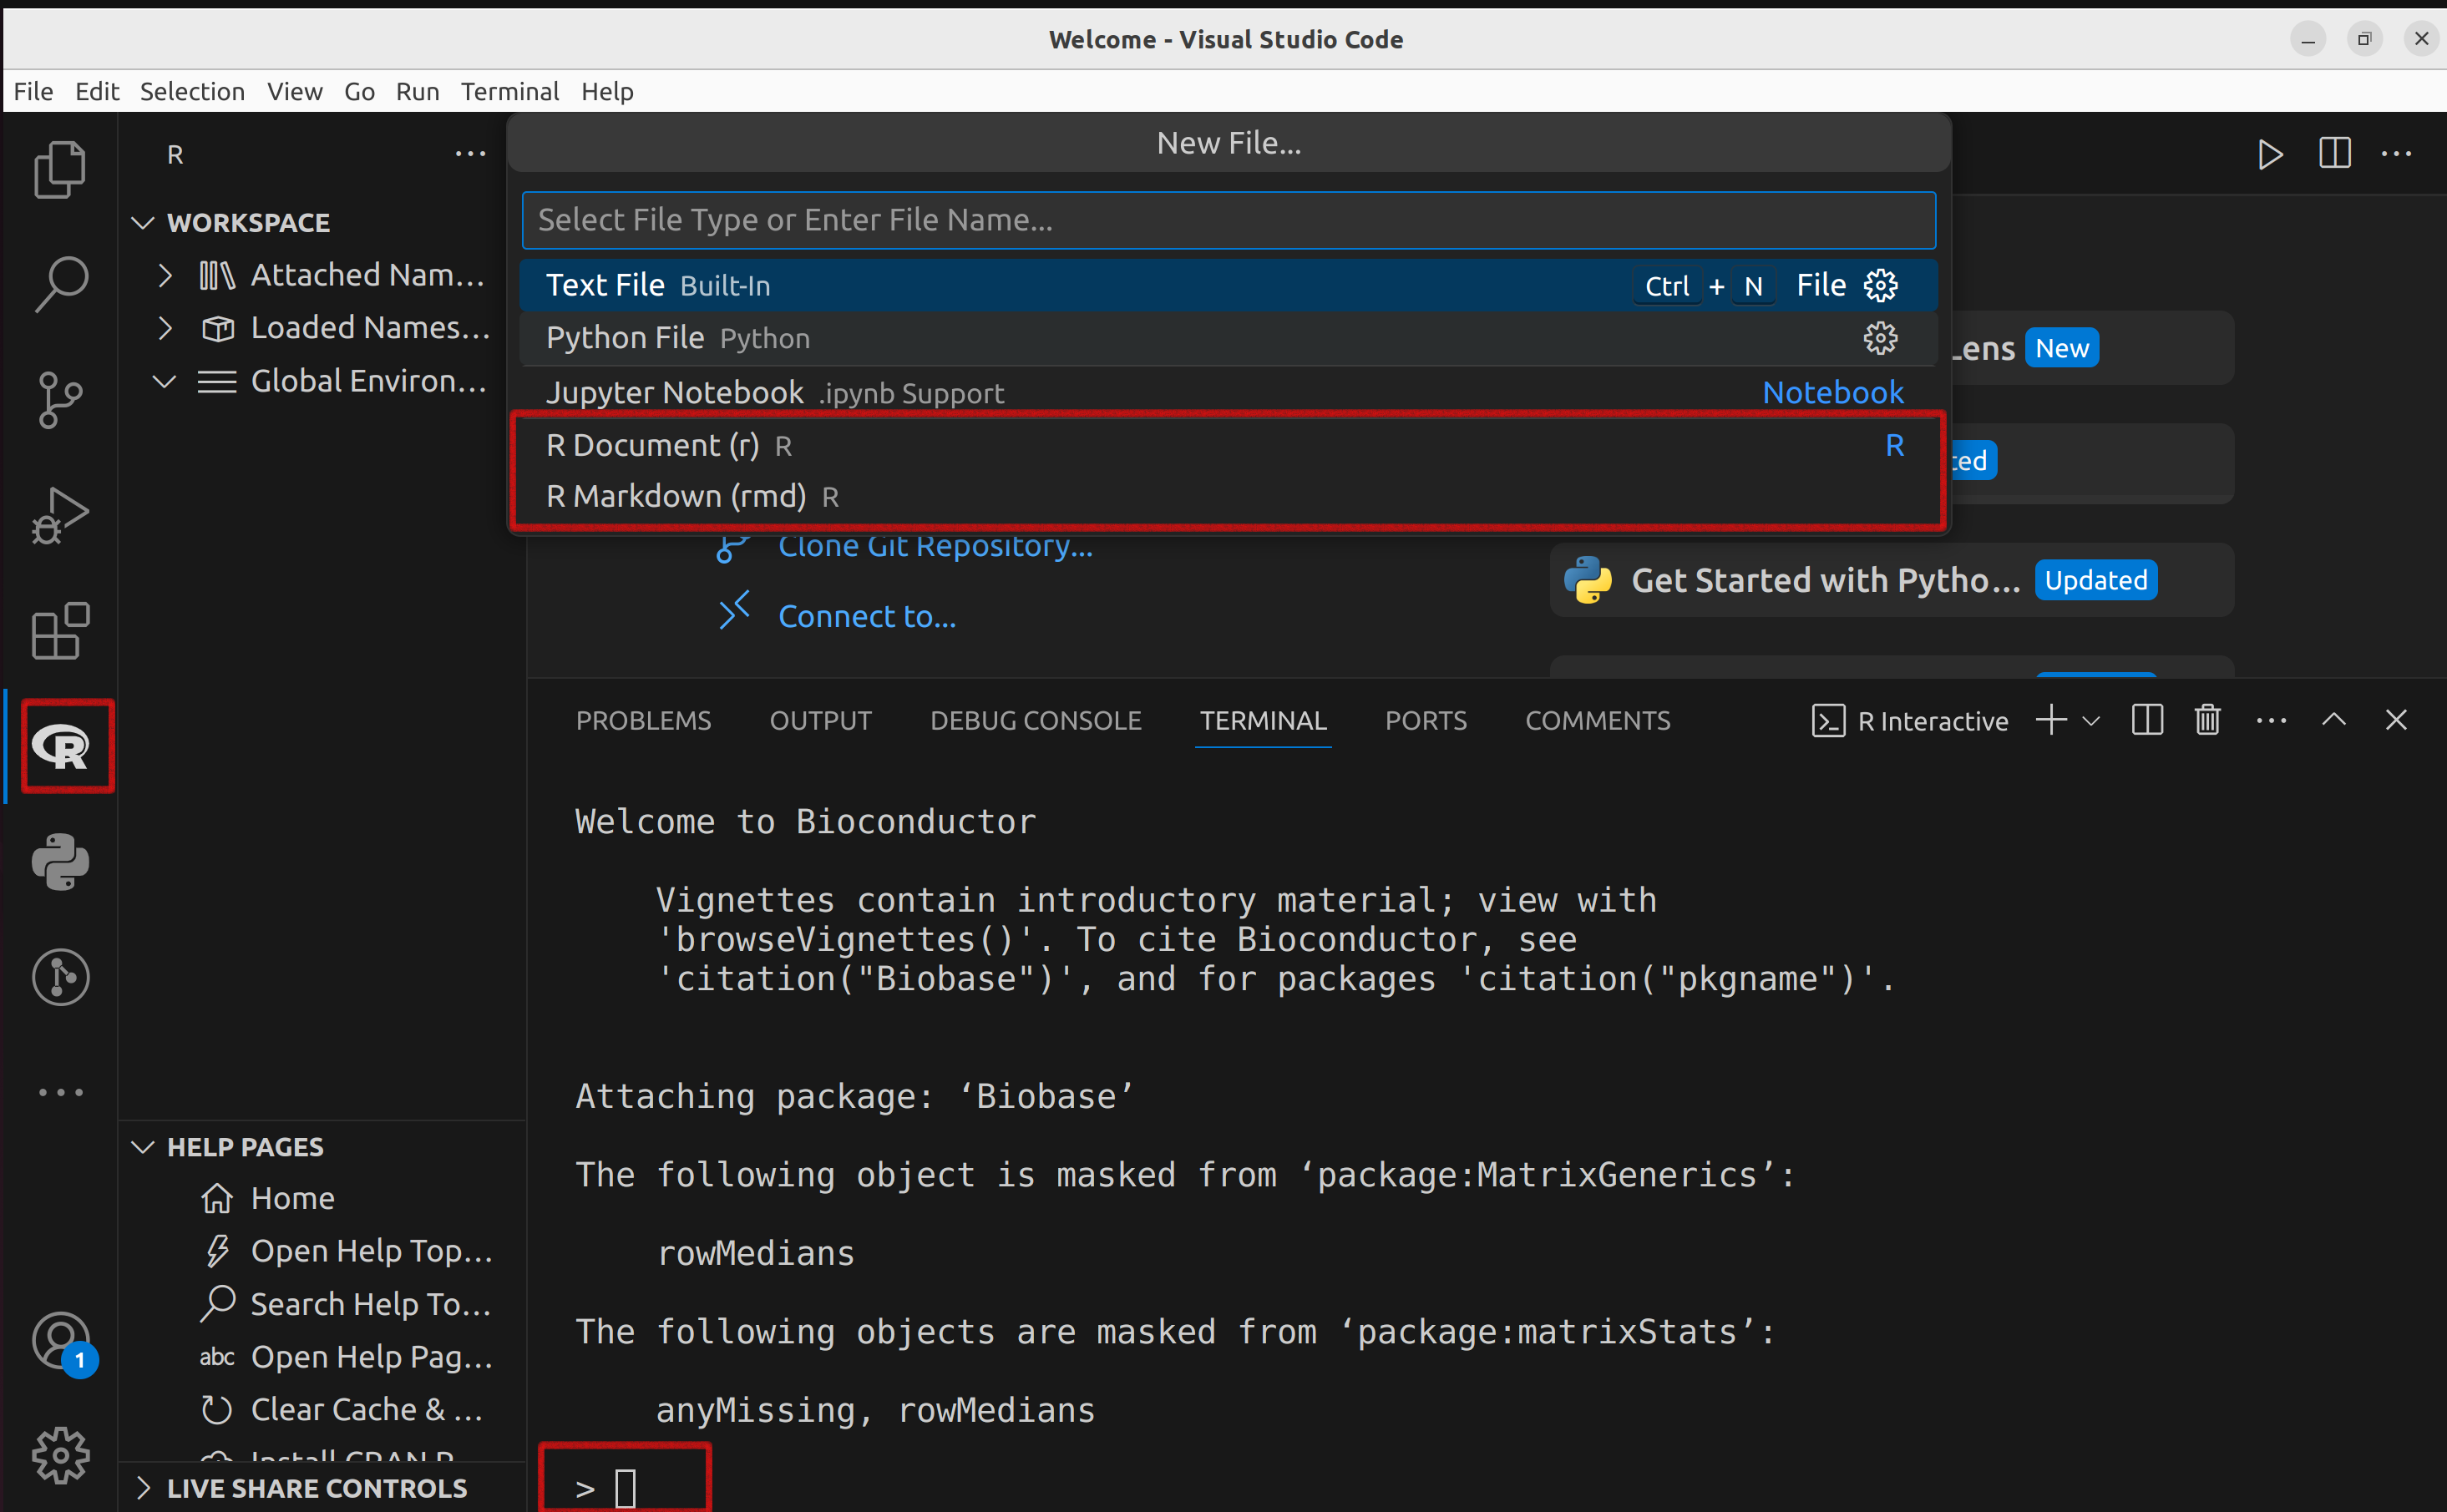This screenshot has height=1512, width=2447.
Task: Kill the terminal with trash icon
Action: [x=2207, y=720]
